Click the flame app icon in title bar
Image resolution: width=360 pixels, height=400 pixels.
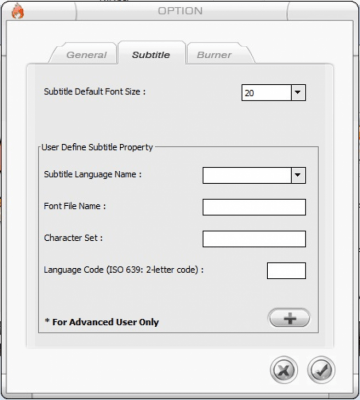click(17, 12)
